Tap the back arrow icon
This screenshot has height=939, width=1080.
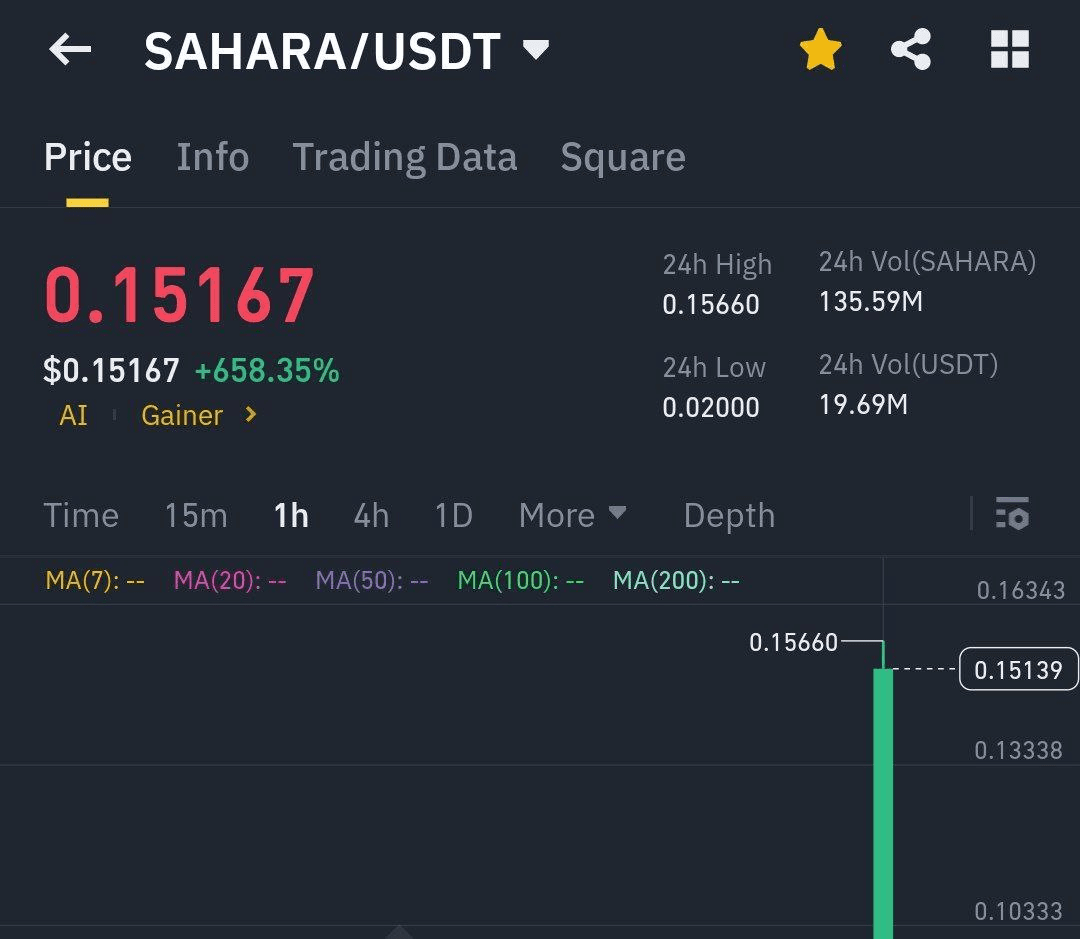click(x=70, y=50)
